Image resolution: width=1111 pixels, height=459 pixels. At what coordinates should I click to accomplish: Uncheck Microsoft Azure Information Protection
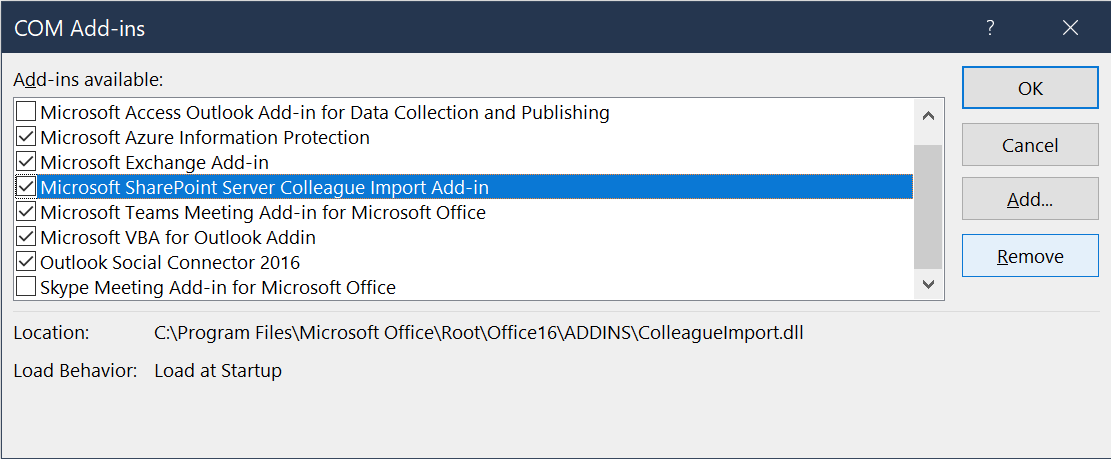pos(27,137)
